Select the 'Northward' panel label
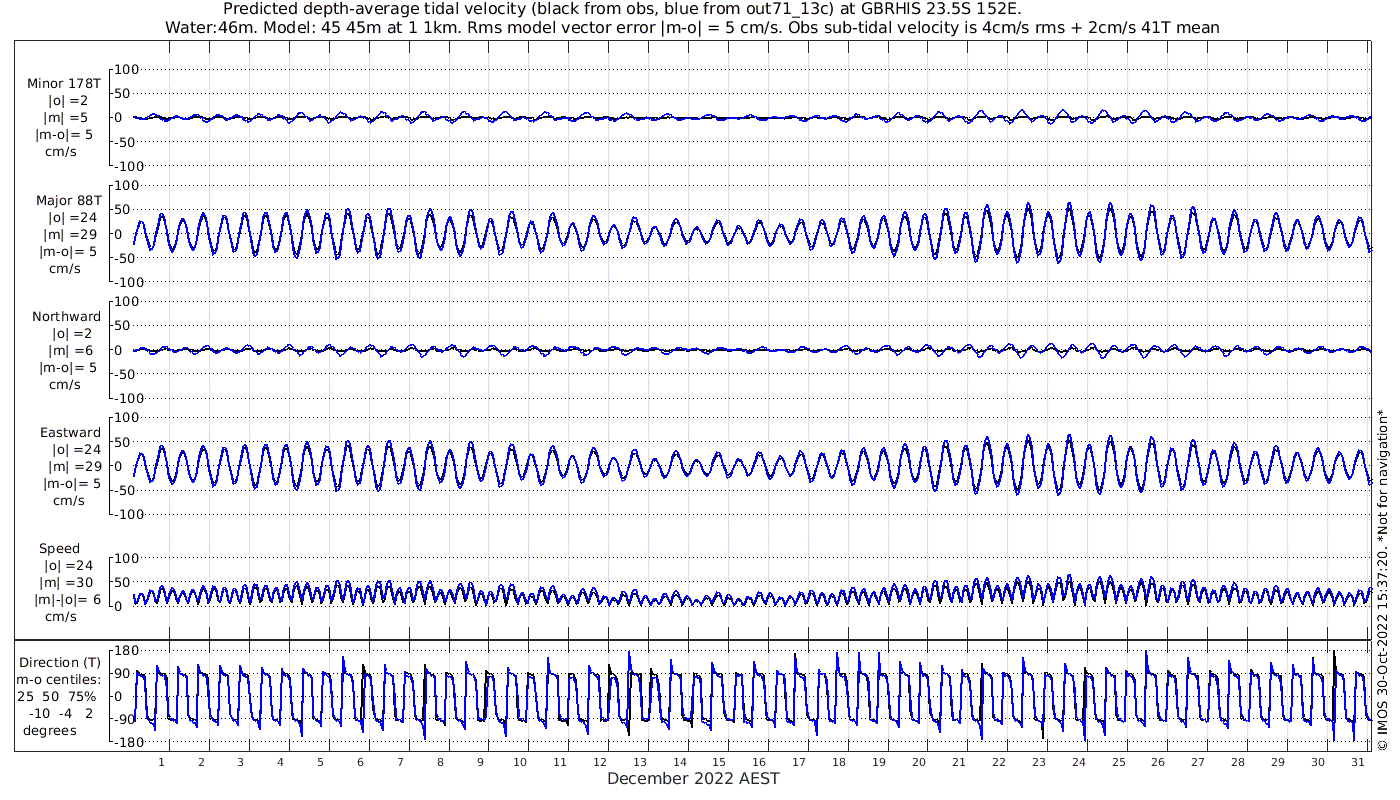This screenshot has width=1400, height=800. pos(66,317)
